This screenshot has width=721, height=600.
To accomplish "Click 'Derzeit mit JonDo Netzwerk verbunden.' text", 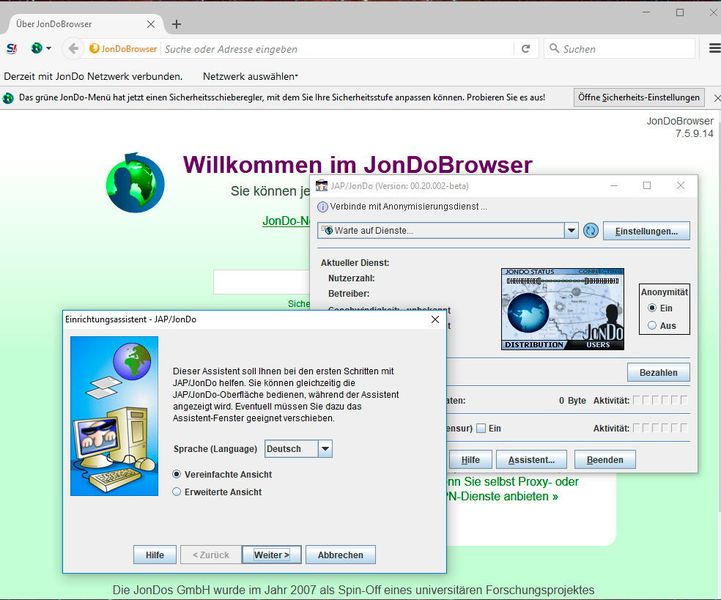I will tap(93, 76).
